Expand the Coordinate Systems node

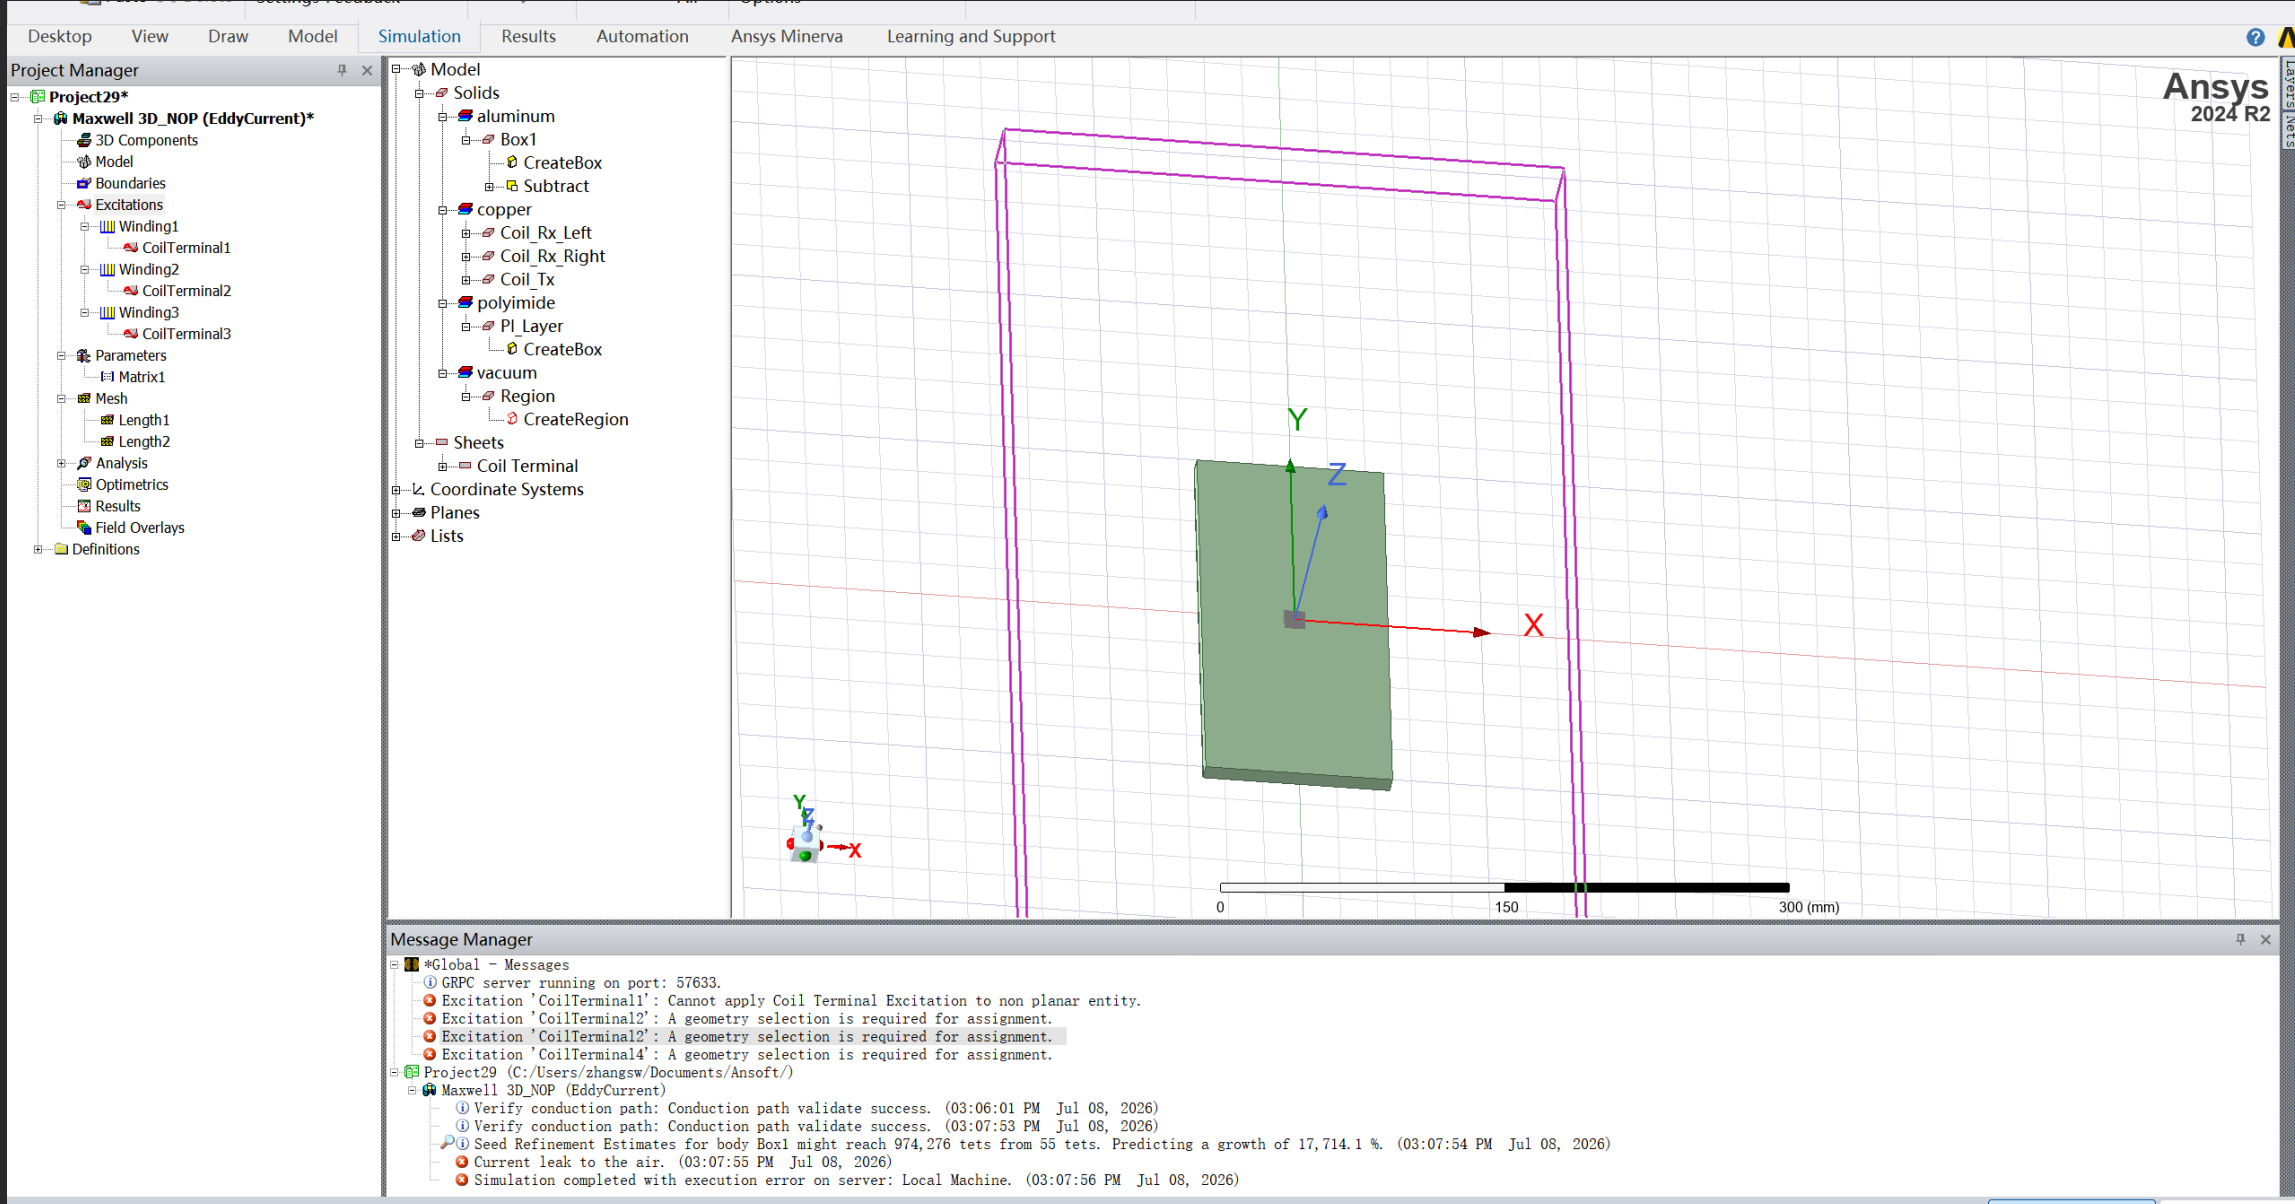pos(396,490)
